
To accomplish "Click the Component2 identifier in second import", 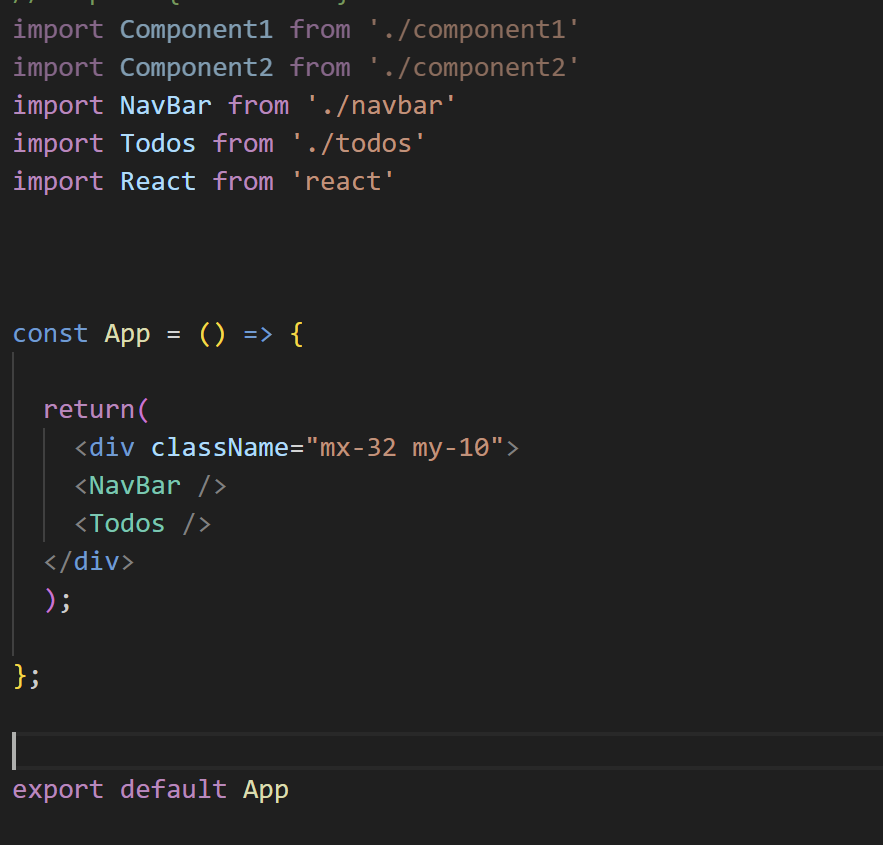I will pyautogui.click(x=196, y=68).
